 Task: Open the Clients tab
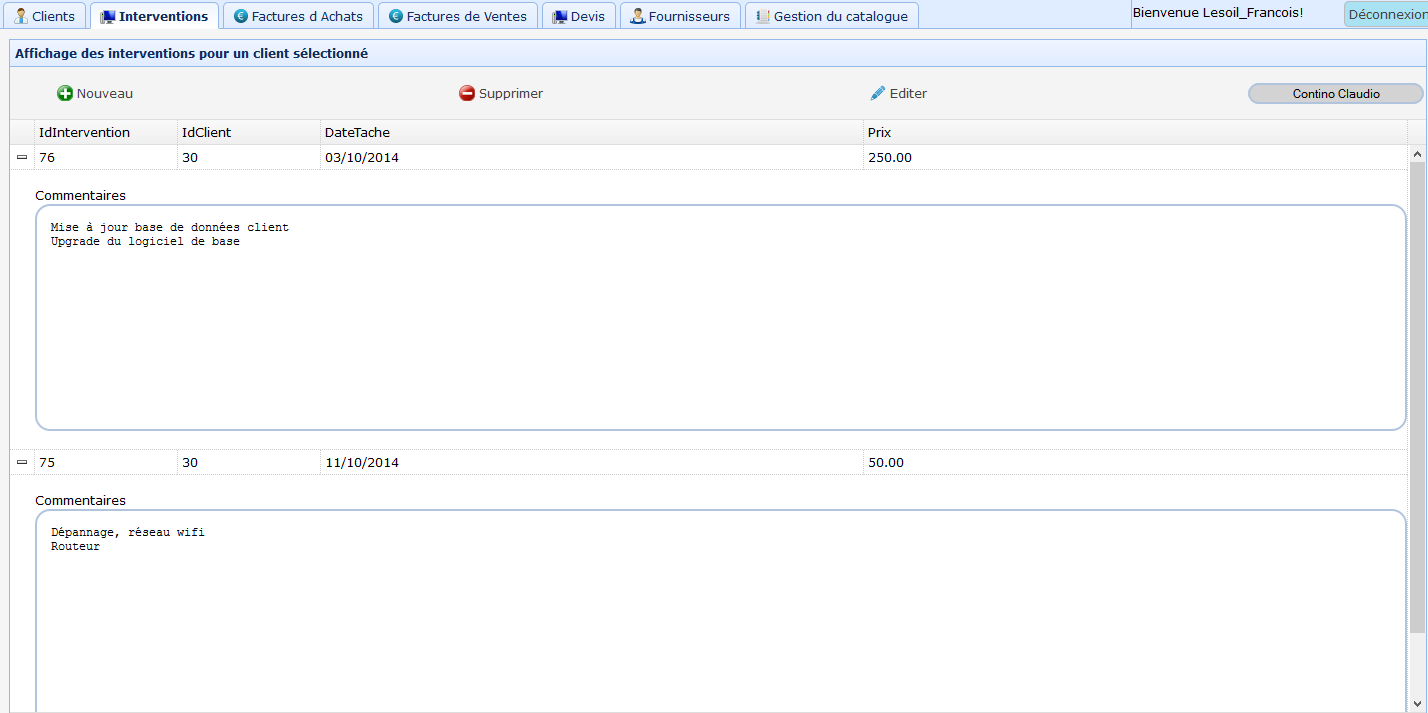[x=45, y=16]
